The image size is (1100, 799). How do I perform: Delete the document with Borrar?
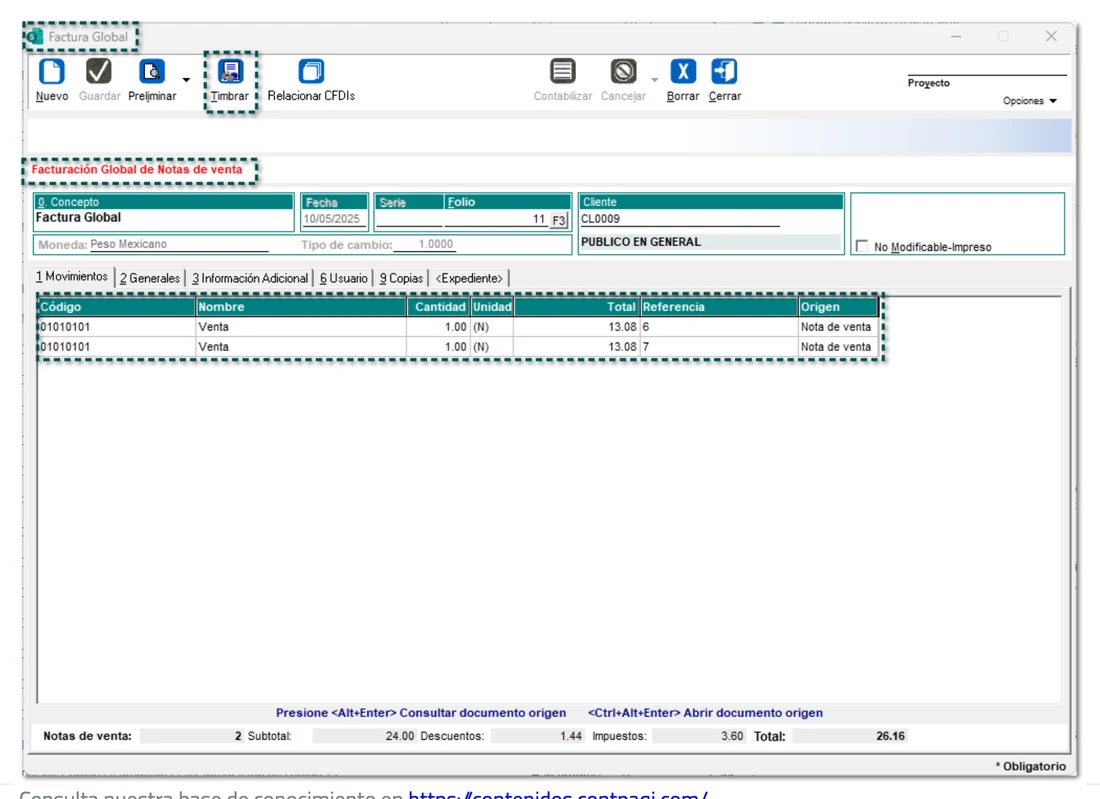point(683,81)
